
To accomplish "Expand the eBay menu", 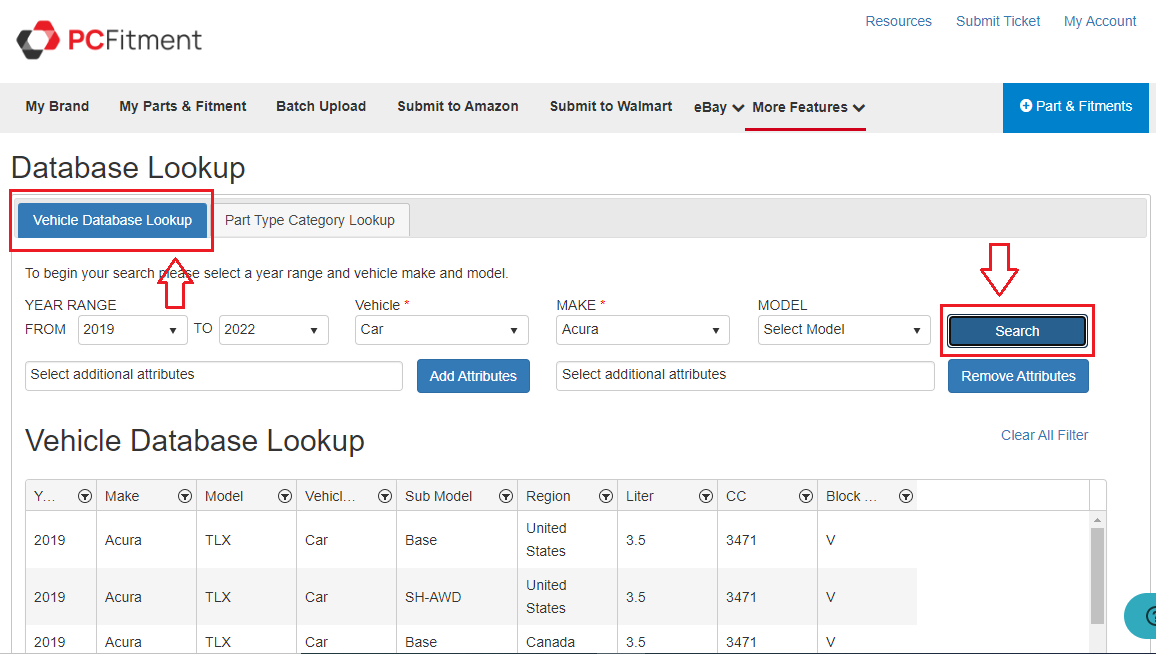I will pyautogui.click(x=718, y=107).
